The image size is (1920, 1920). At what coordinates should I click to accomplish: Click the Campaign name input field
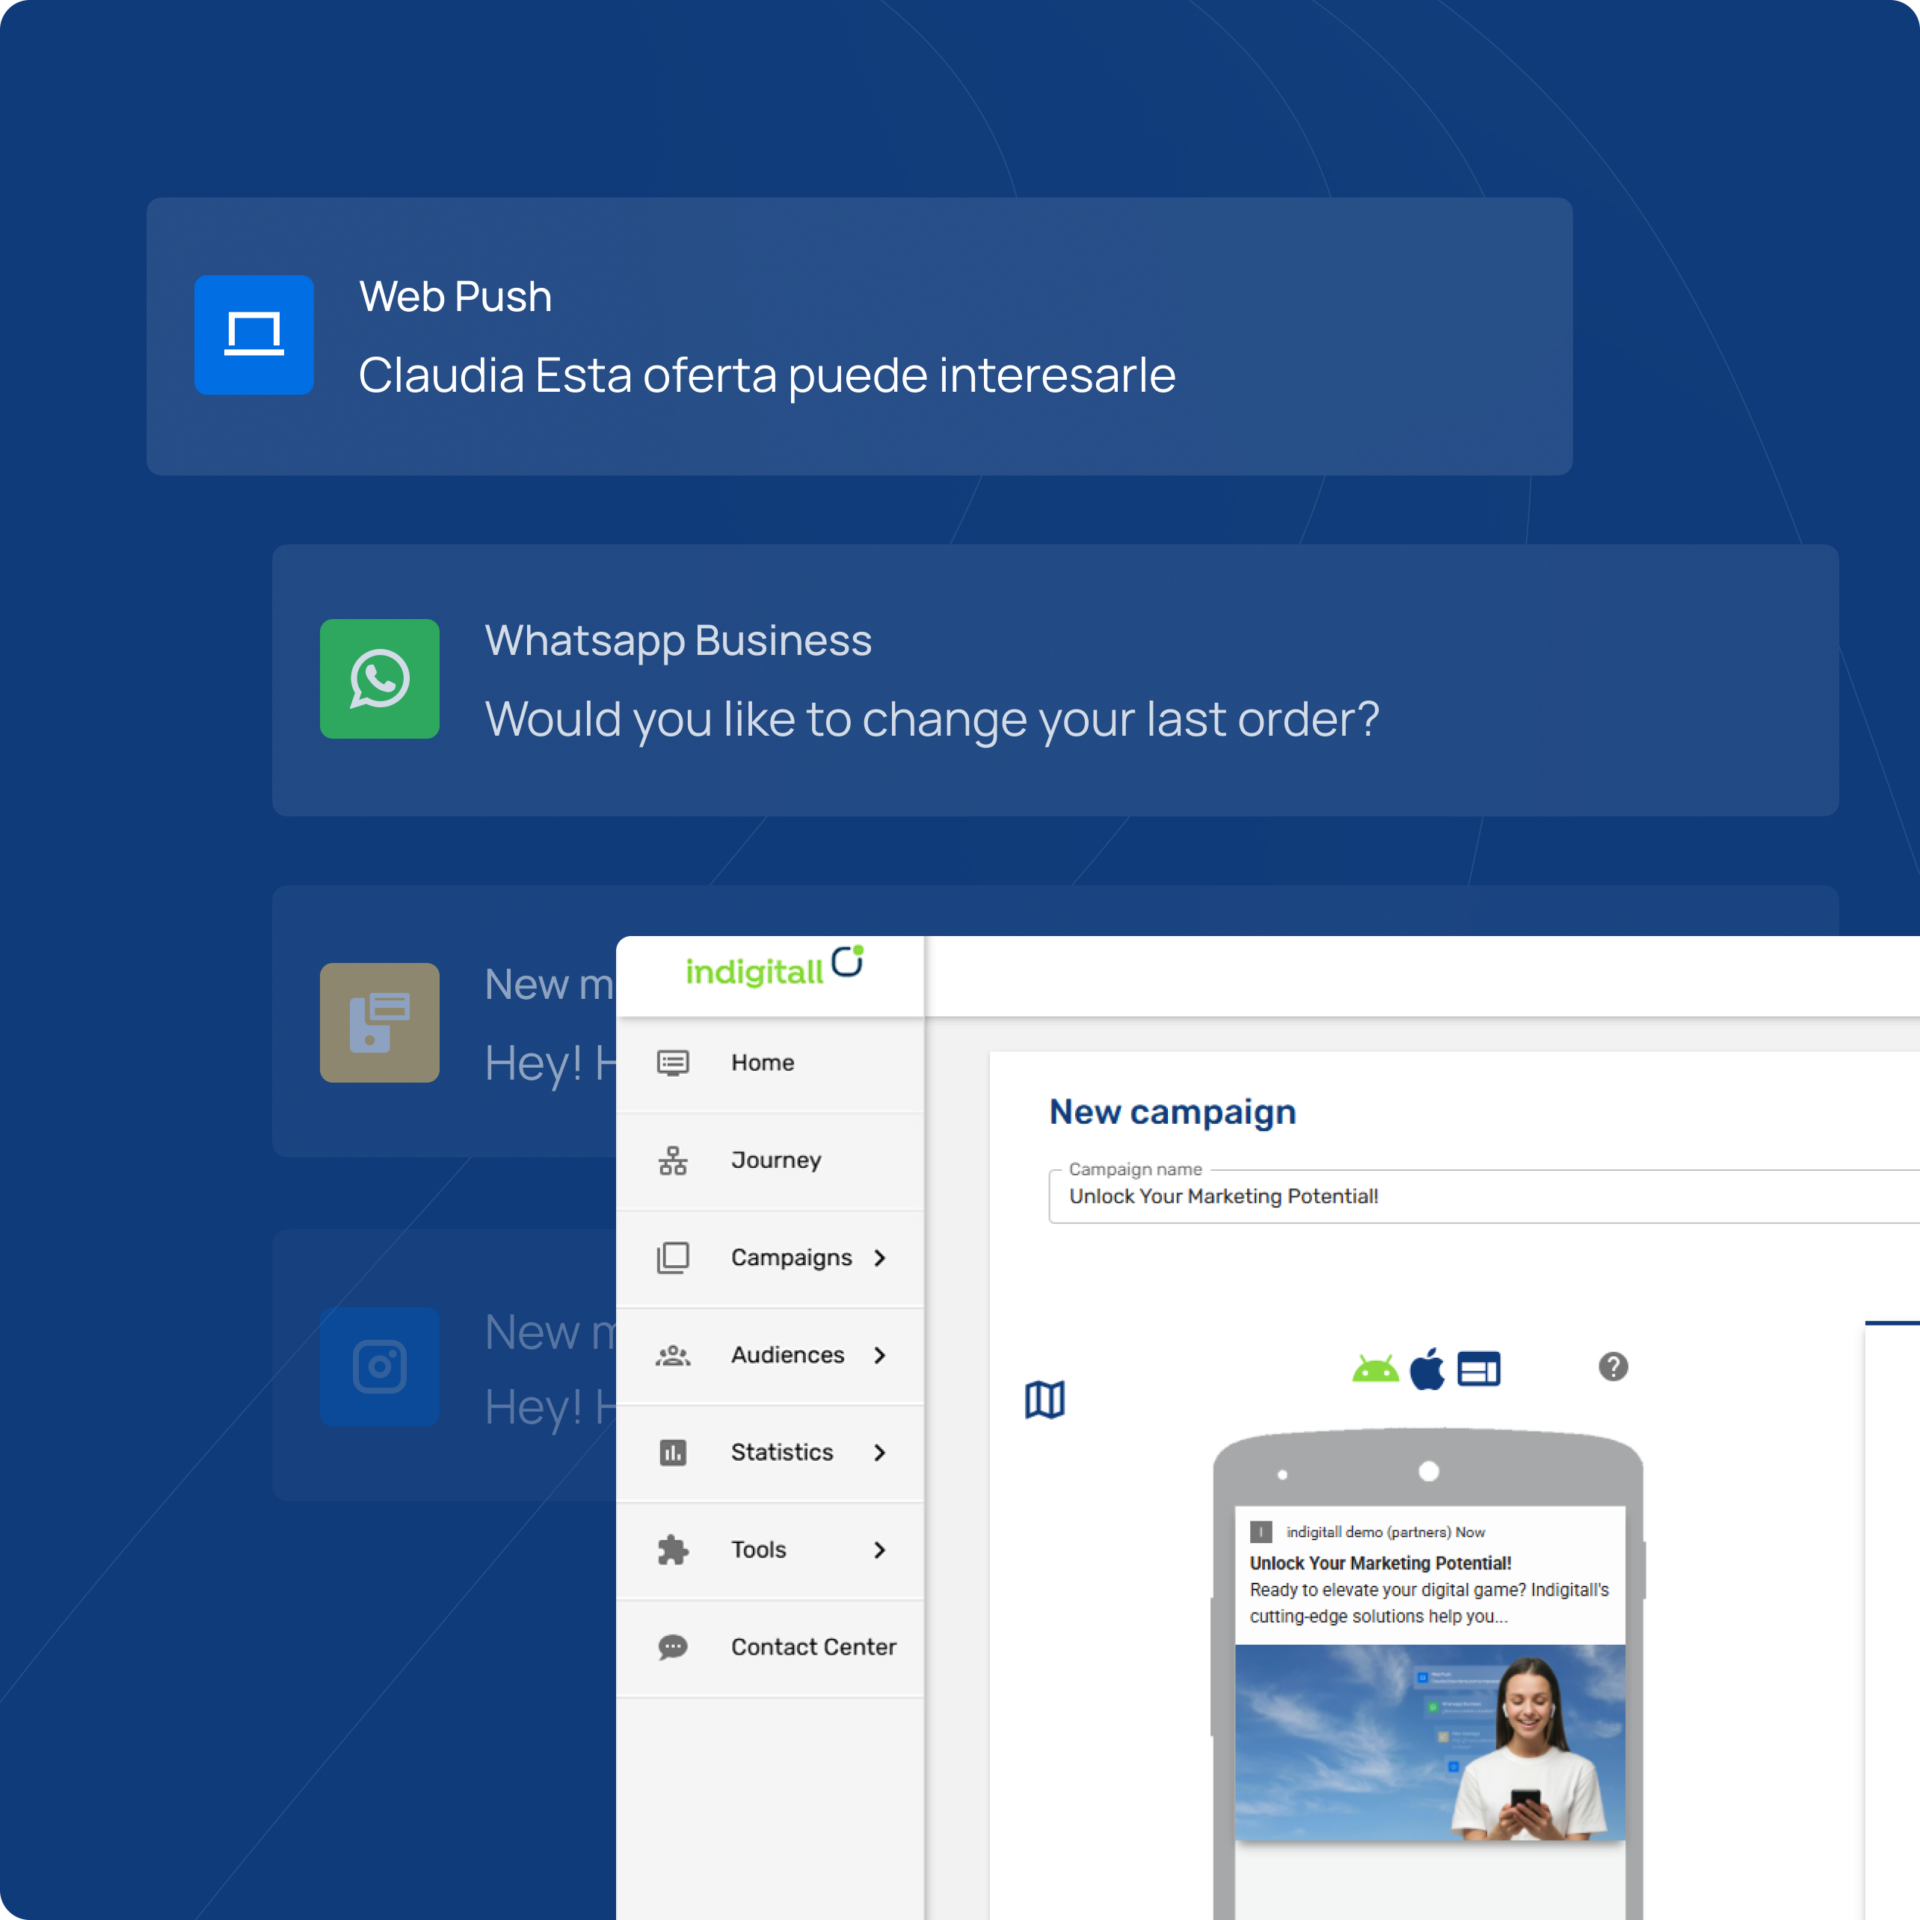pyautogui.click(x=1480, y=1197)
